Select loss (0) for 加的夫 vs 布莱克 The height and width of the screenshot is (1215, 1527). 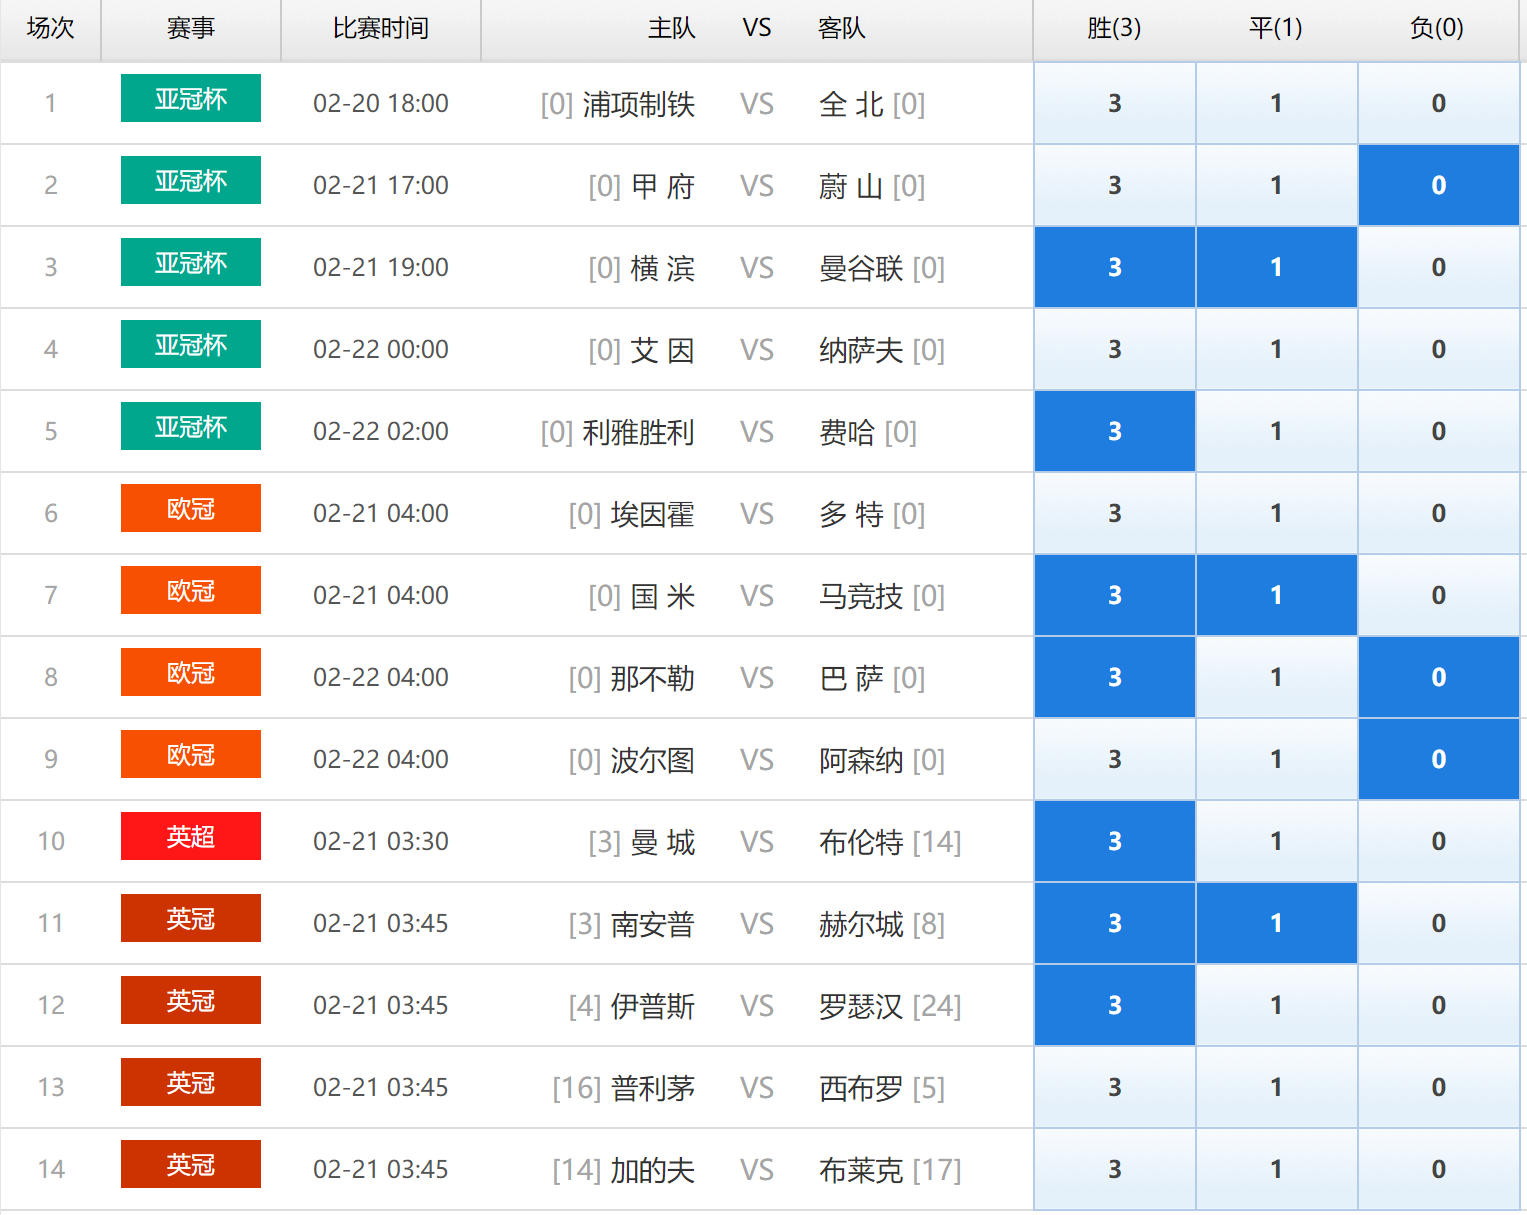click(1438, 1169)
